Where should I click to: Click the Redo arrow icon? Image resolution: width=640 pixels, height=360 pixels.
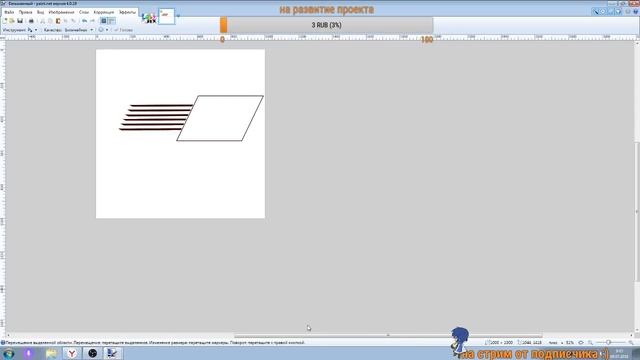click(93, 21)
